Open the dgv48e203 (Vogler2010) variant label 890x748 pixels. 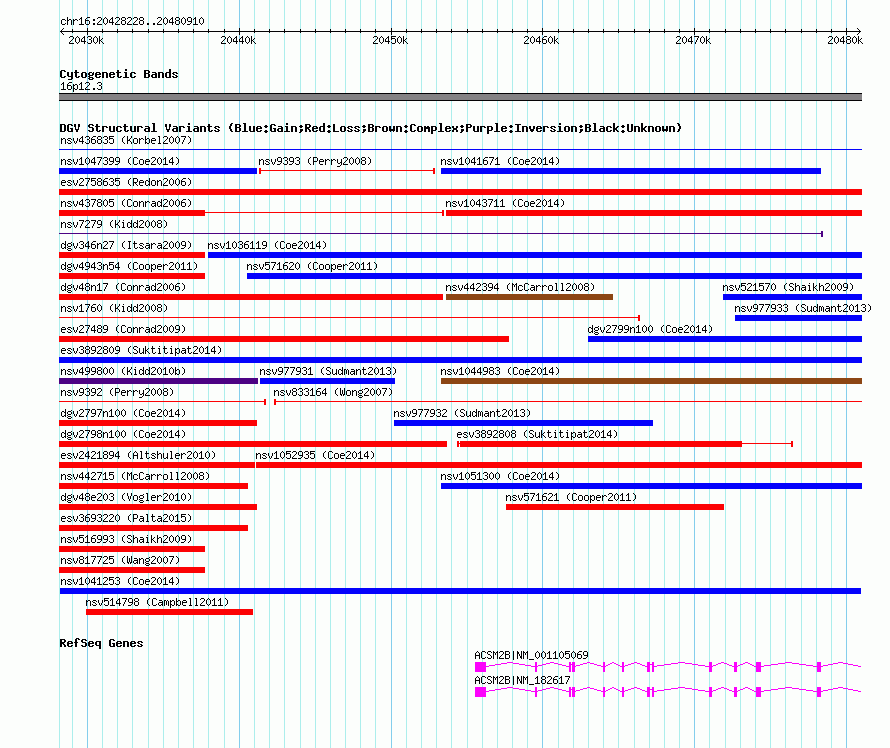coord(126,497)
